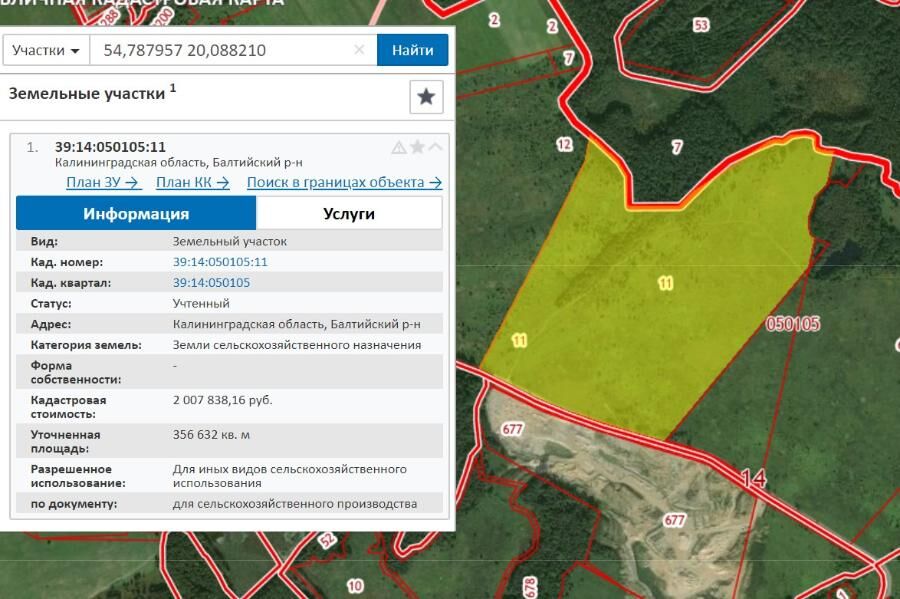Open the Участки search type dropdown

[46, 50]
